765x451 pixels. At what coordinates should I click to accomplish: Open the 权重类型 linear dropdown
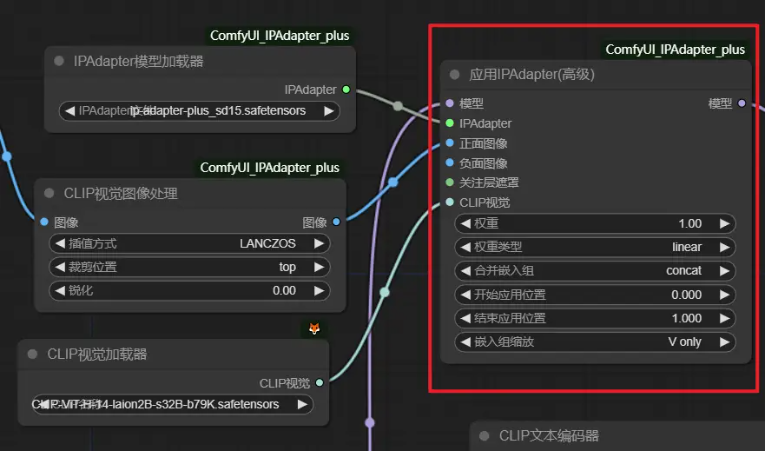point(595,247)
